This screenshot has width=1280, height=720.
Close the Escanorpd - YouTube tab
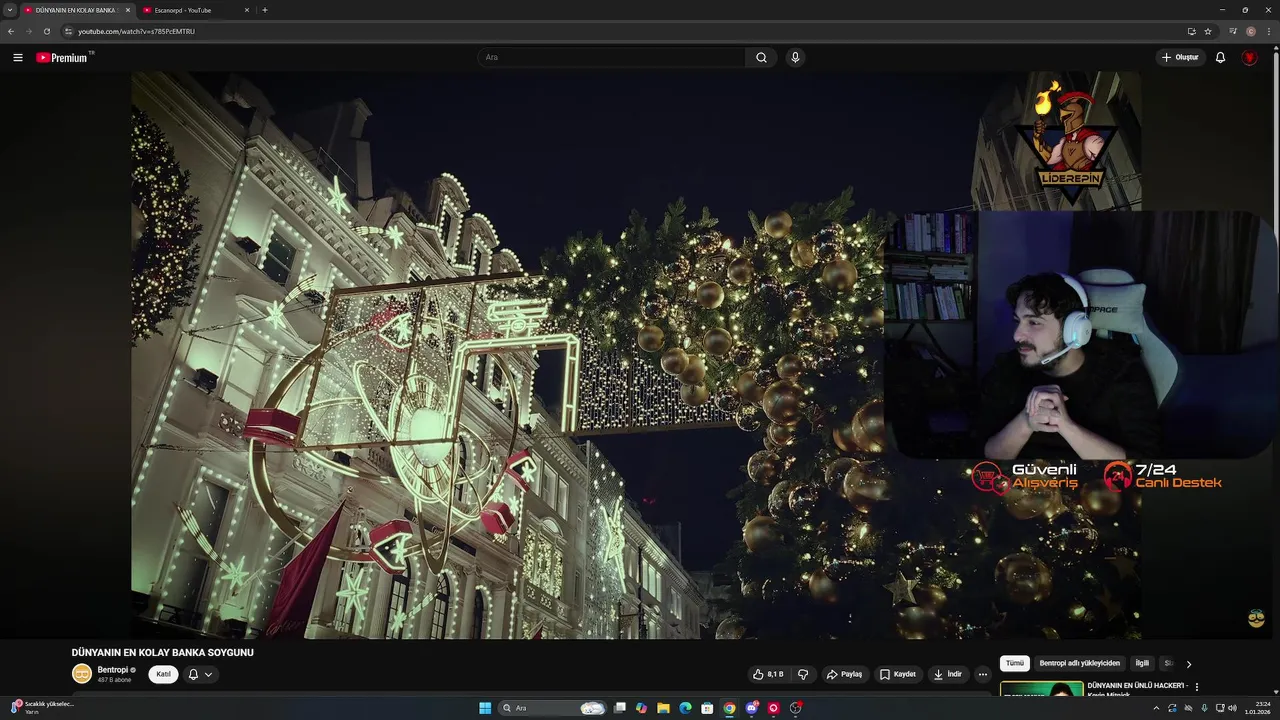click(x=247, y=10)
